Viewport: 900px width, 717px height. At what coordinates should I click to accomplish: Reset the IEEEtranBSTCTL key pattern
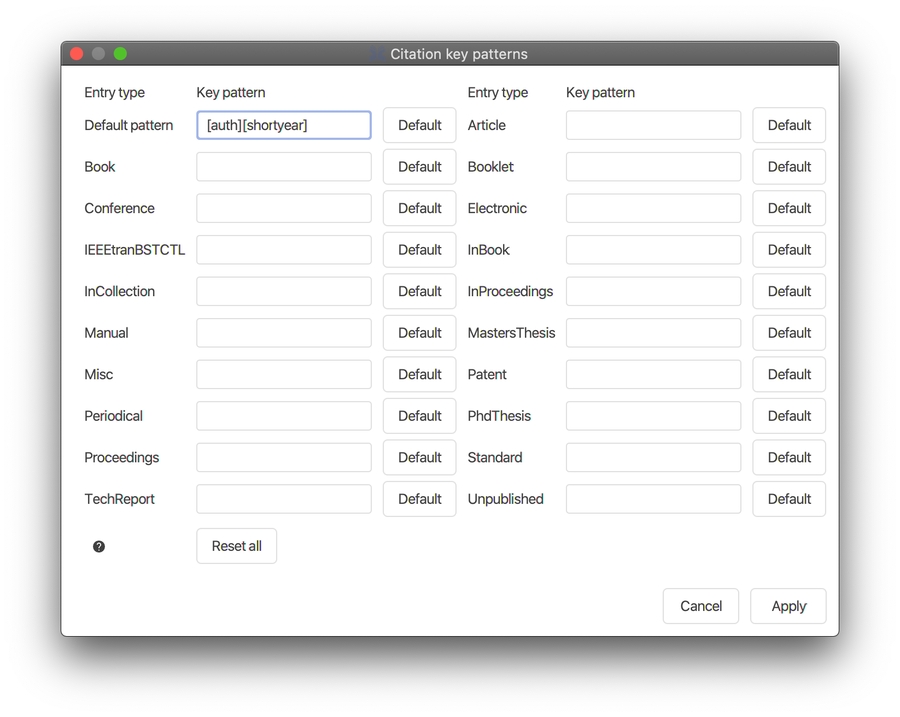pyautogui.click(x=419, y=250)
